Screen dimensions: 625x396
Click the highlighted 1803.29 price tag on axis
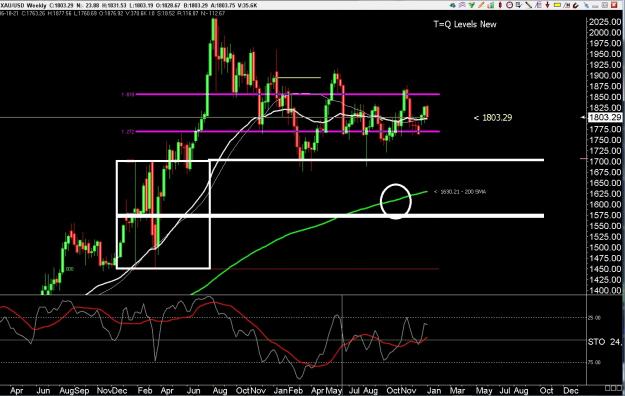tap(605, 117)
